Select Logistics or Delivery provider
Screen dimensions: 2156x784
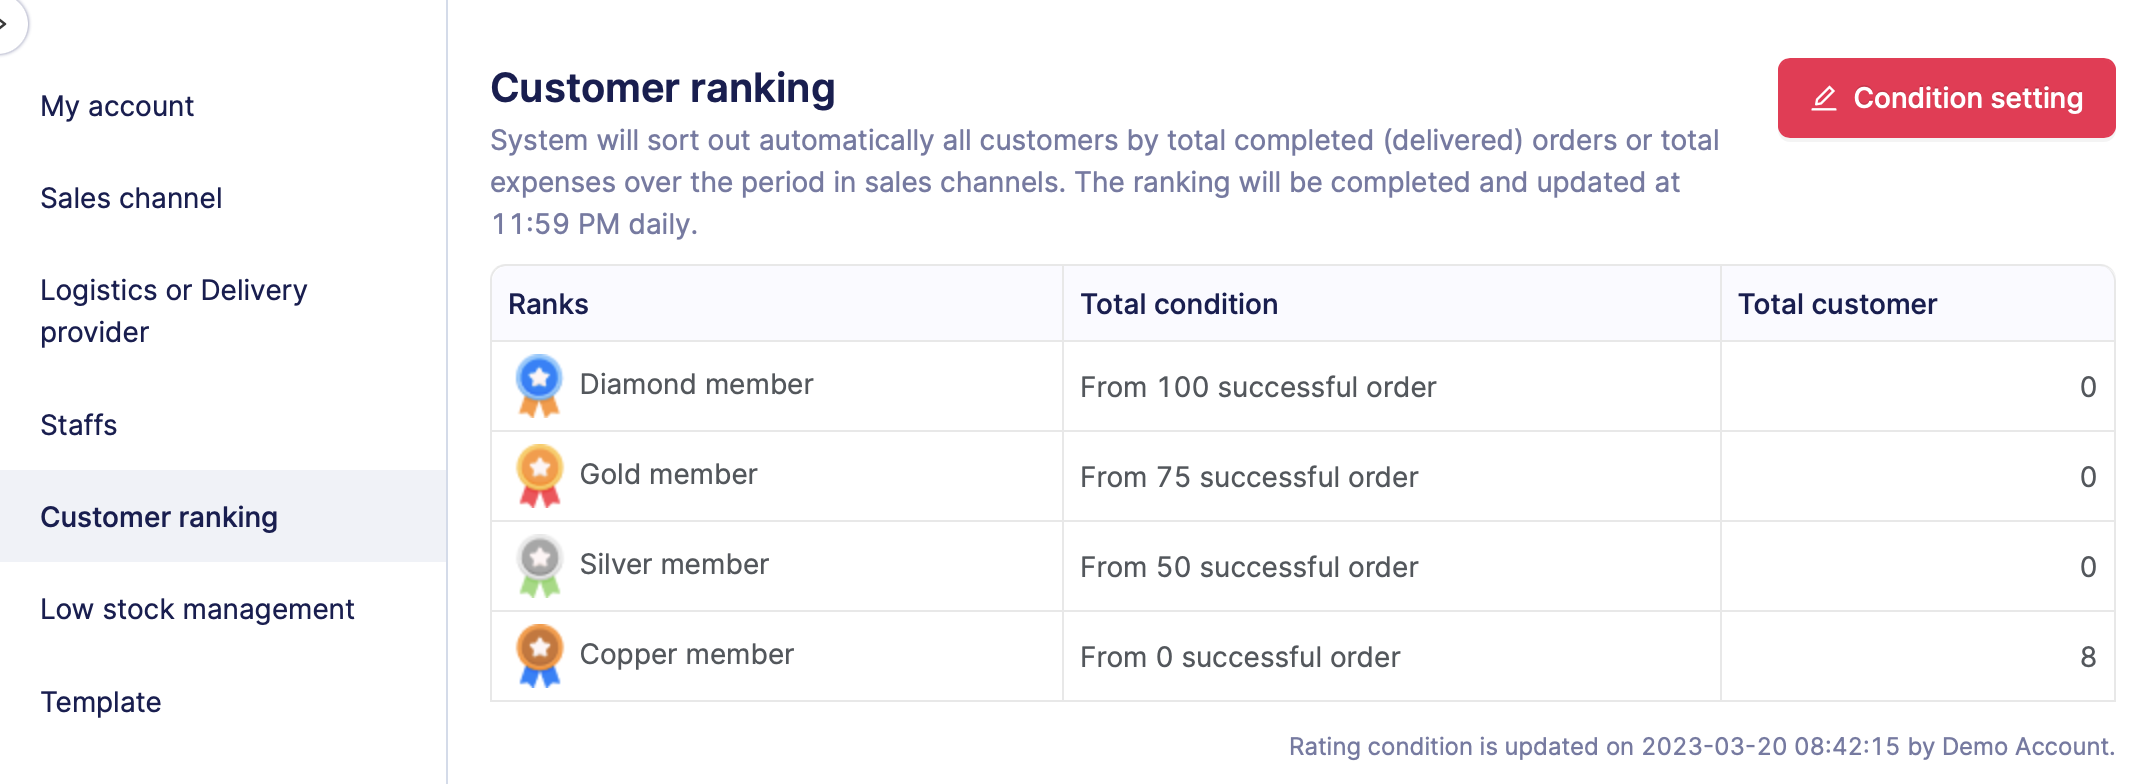173,311
